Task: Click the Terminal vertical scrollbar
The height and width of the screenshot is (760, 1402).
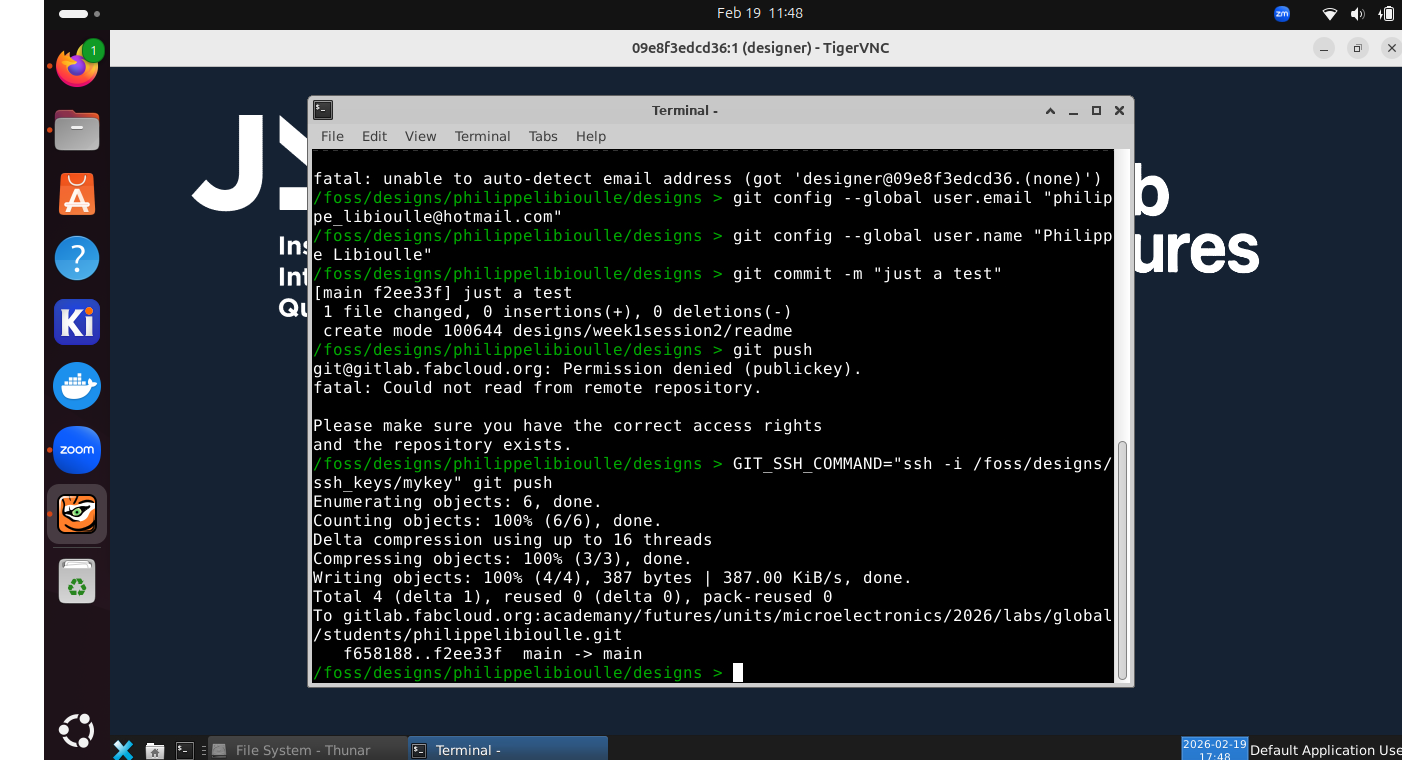Action: coord(1122,560)
